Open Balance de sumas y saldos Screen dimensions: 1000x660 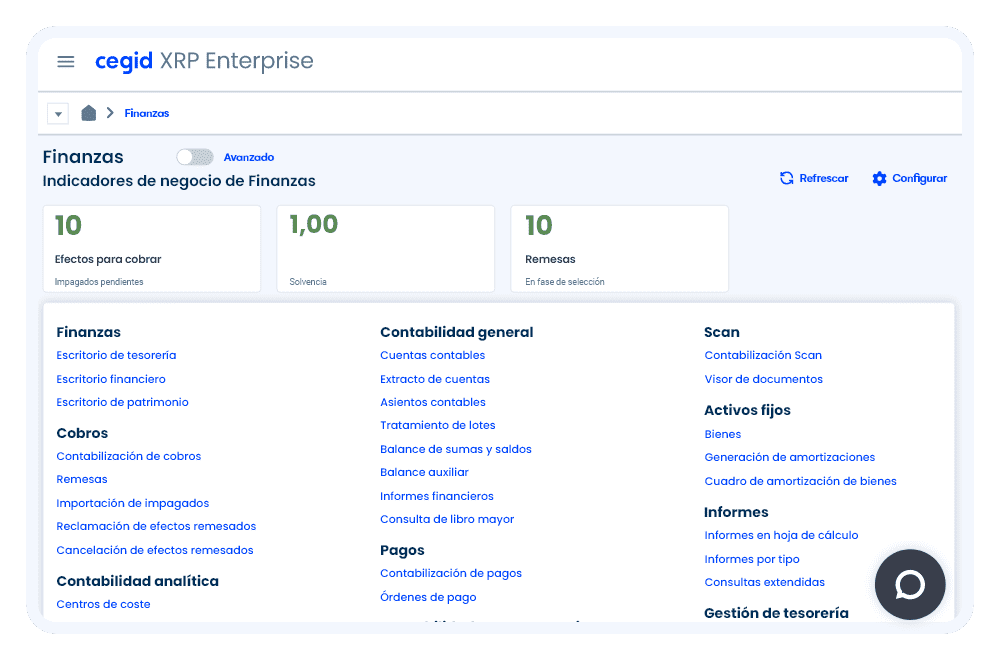click(x=455, y=449)
